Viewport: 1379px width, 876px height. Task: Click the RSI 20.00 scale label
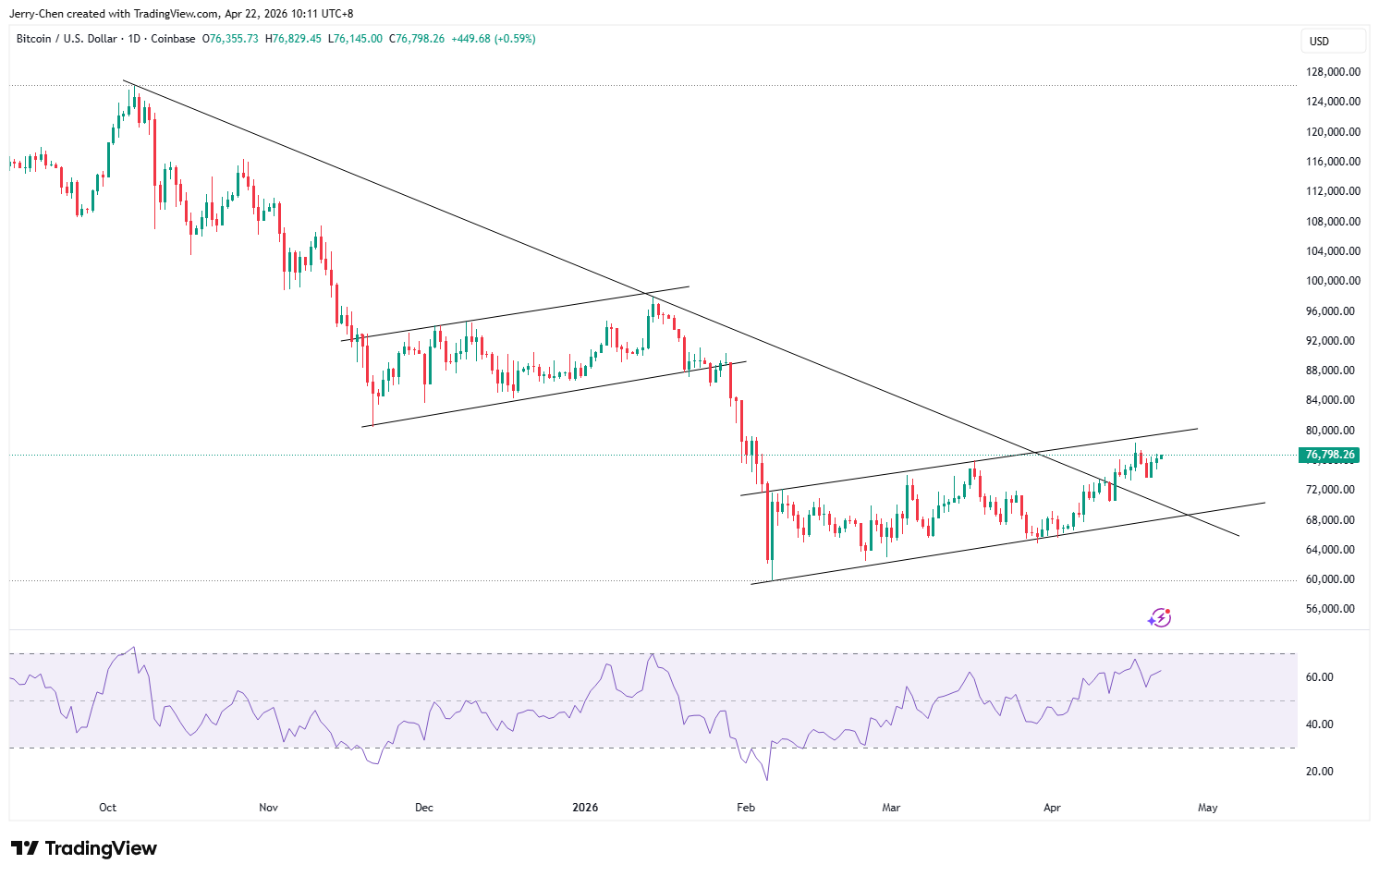click(x=1319, y=771)
